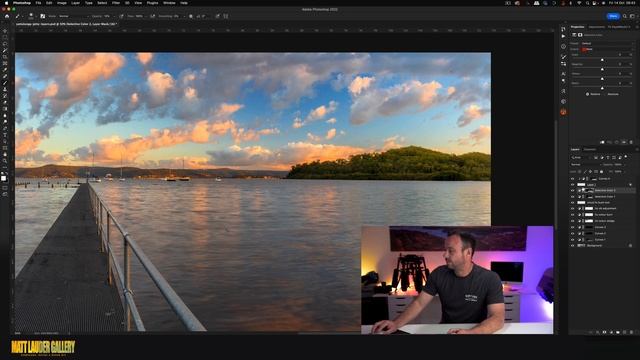Click the Home icon in options bar
Image resolution: width=640 pixels, height=360 pixels.
[x=7, y=16]
